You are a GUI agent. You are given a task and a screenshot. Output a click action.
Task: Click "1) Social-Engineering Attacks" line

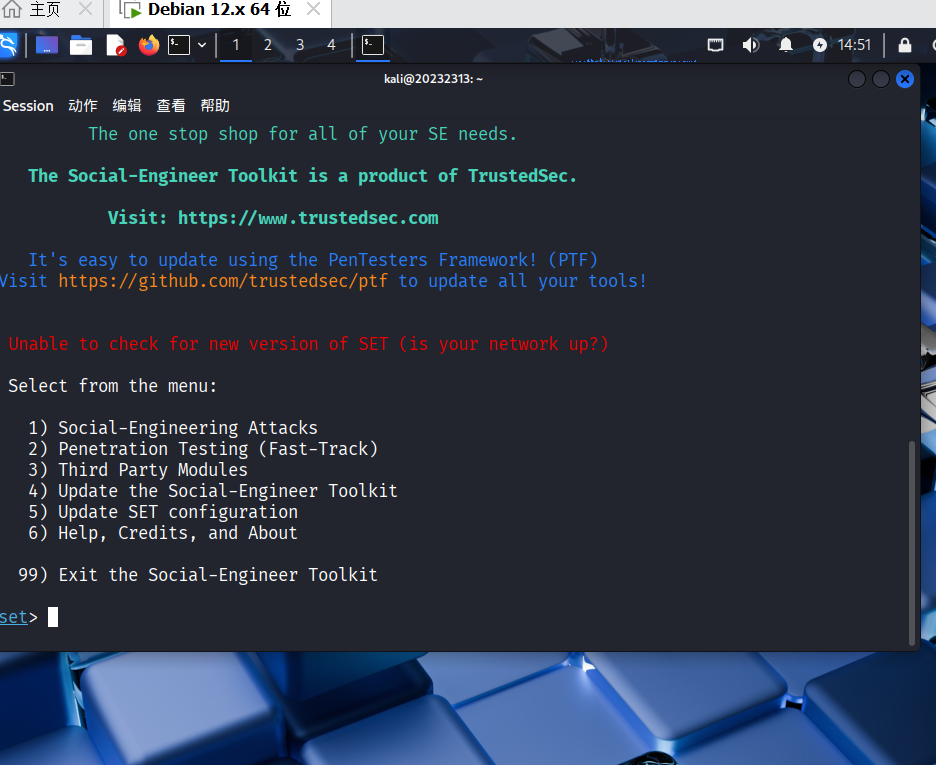173,428
